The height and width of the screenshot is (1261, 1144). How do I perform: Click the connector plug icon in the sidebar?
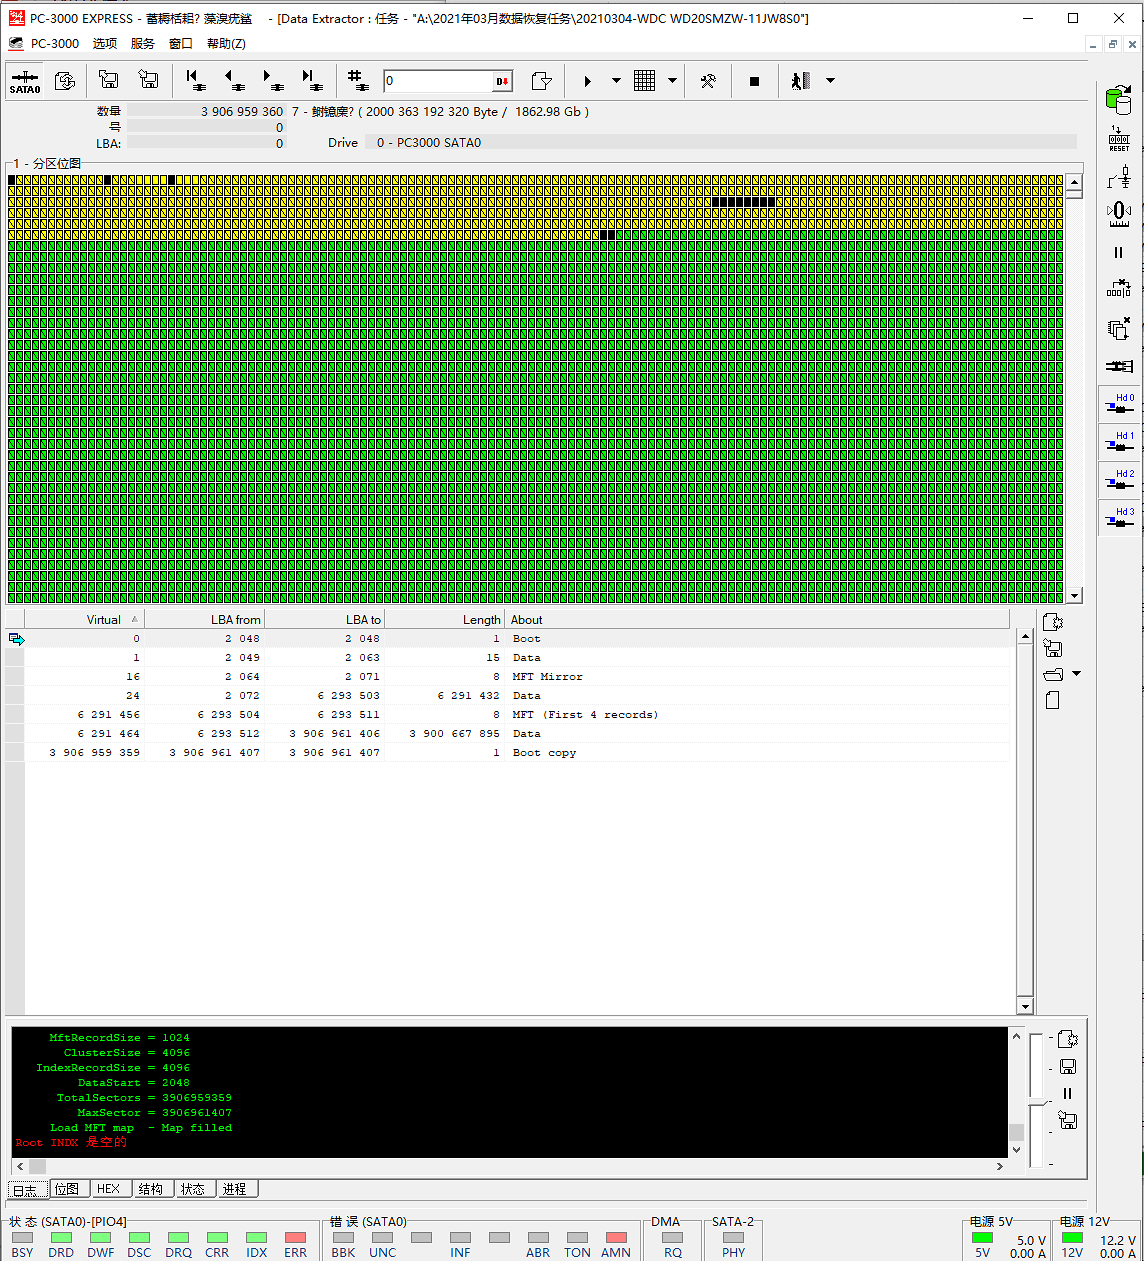1119,366
